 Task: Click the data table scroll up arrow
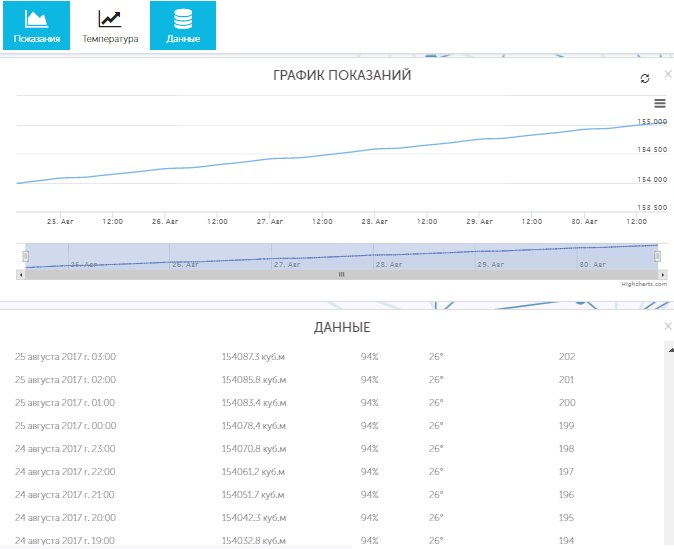tap(671, 350)
